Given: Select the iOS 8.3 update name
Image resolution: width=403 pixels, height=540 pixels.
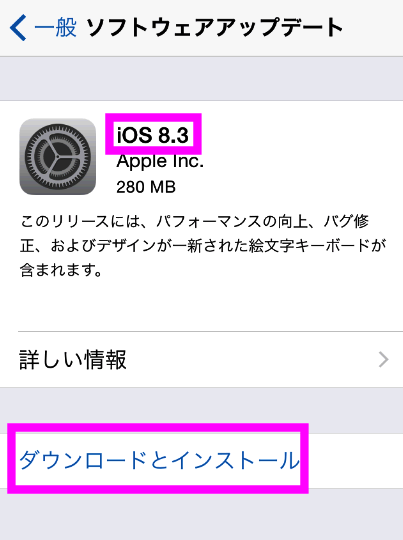Looking at the screenshot, I should [x=153, y=135].
